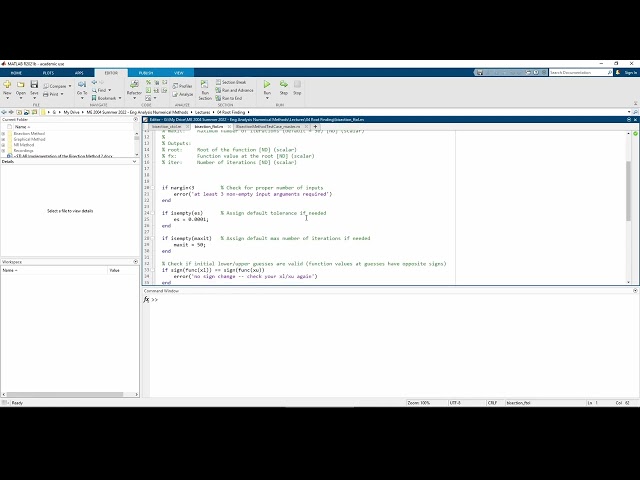Screen dimensions: 640x480
Task: Switch to the VIEW ribbon tab
Action: [179, 73]
